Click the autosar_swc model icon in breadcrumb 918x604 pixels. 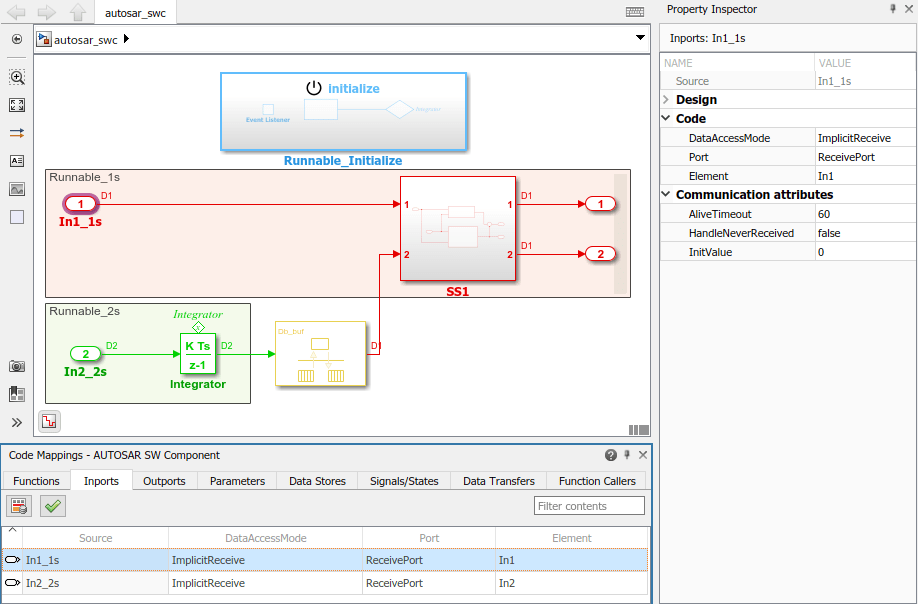point(44,39)
